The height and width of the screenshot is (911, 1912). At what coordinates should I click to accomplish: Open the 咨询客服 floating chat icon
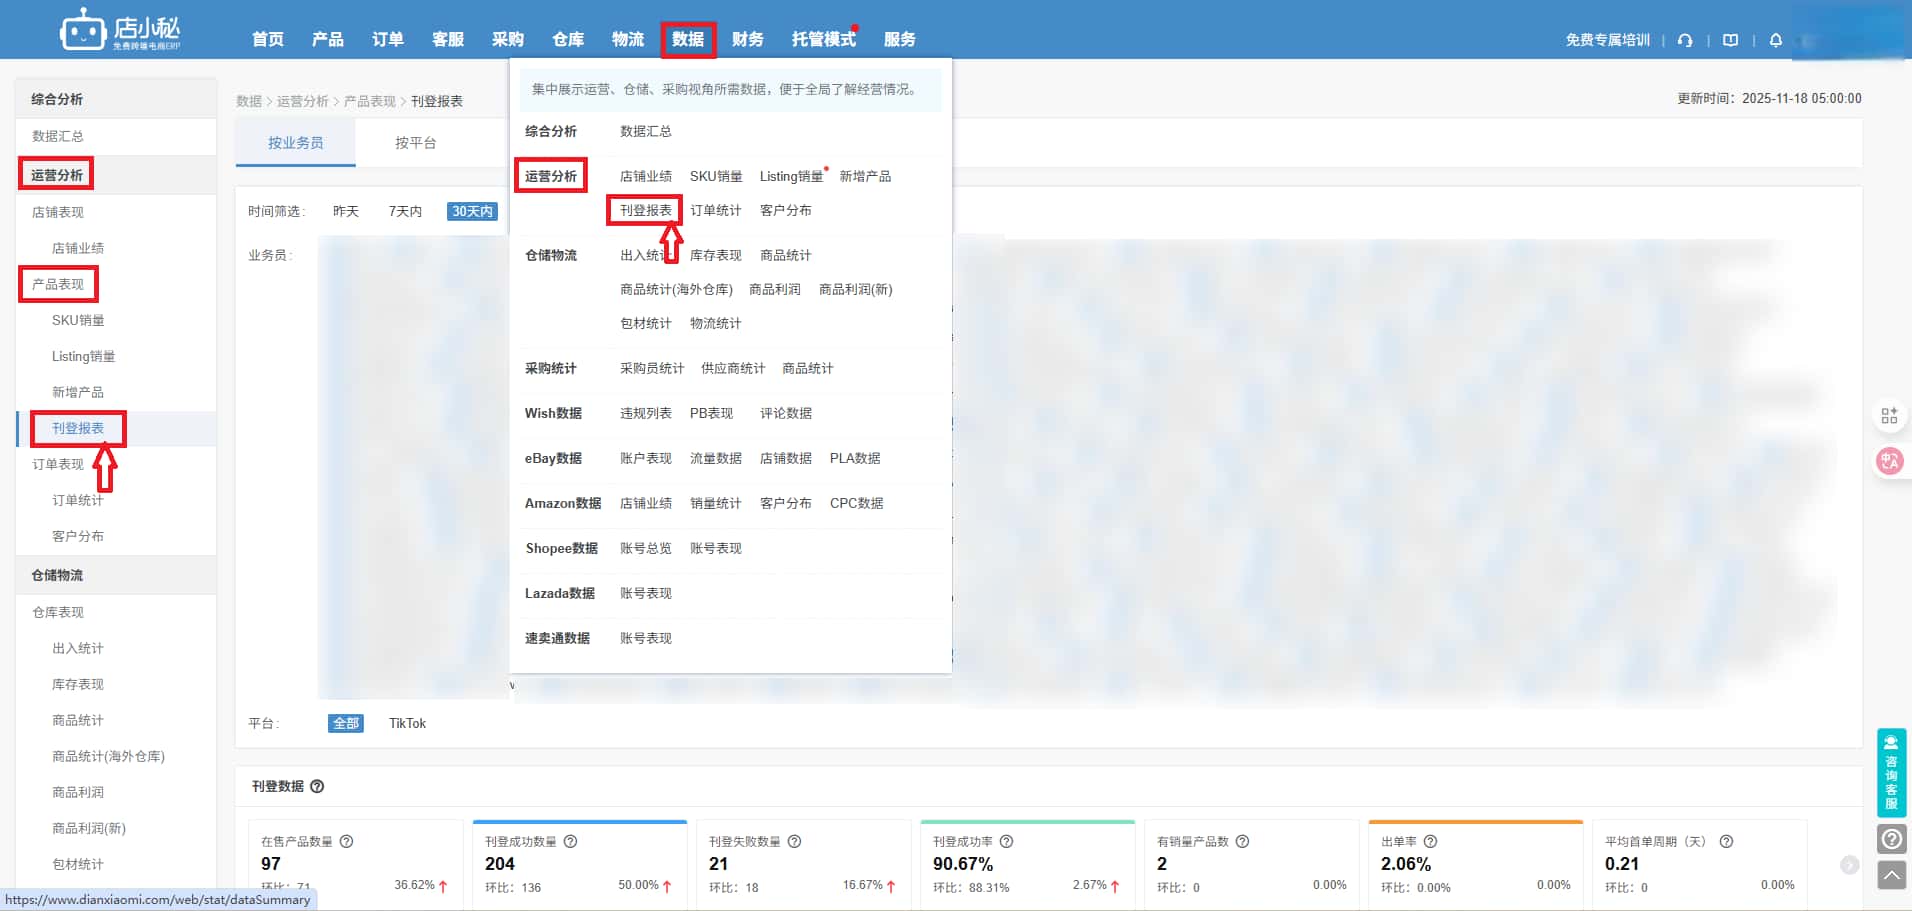point(1890,772)
